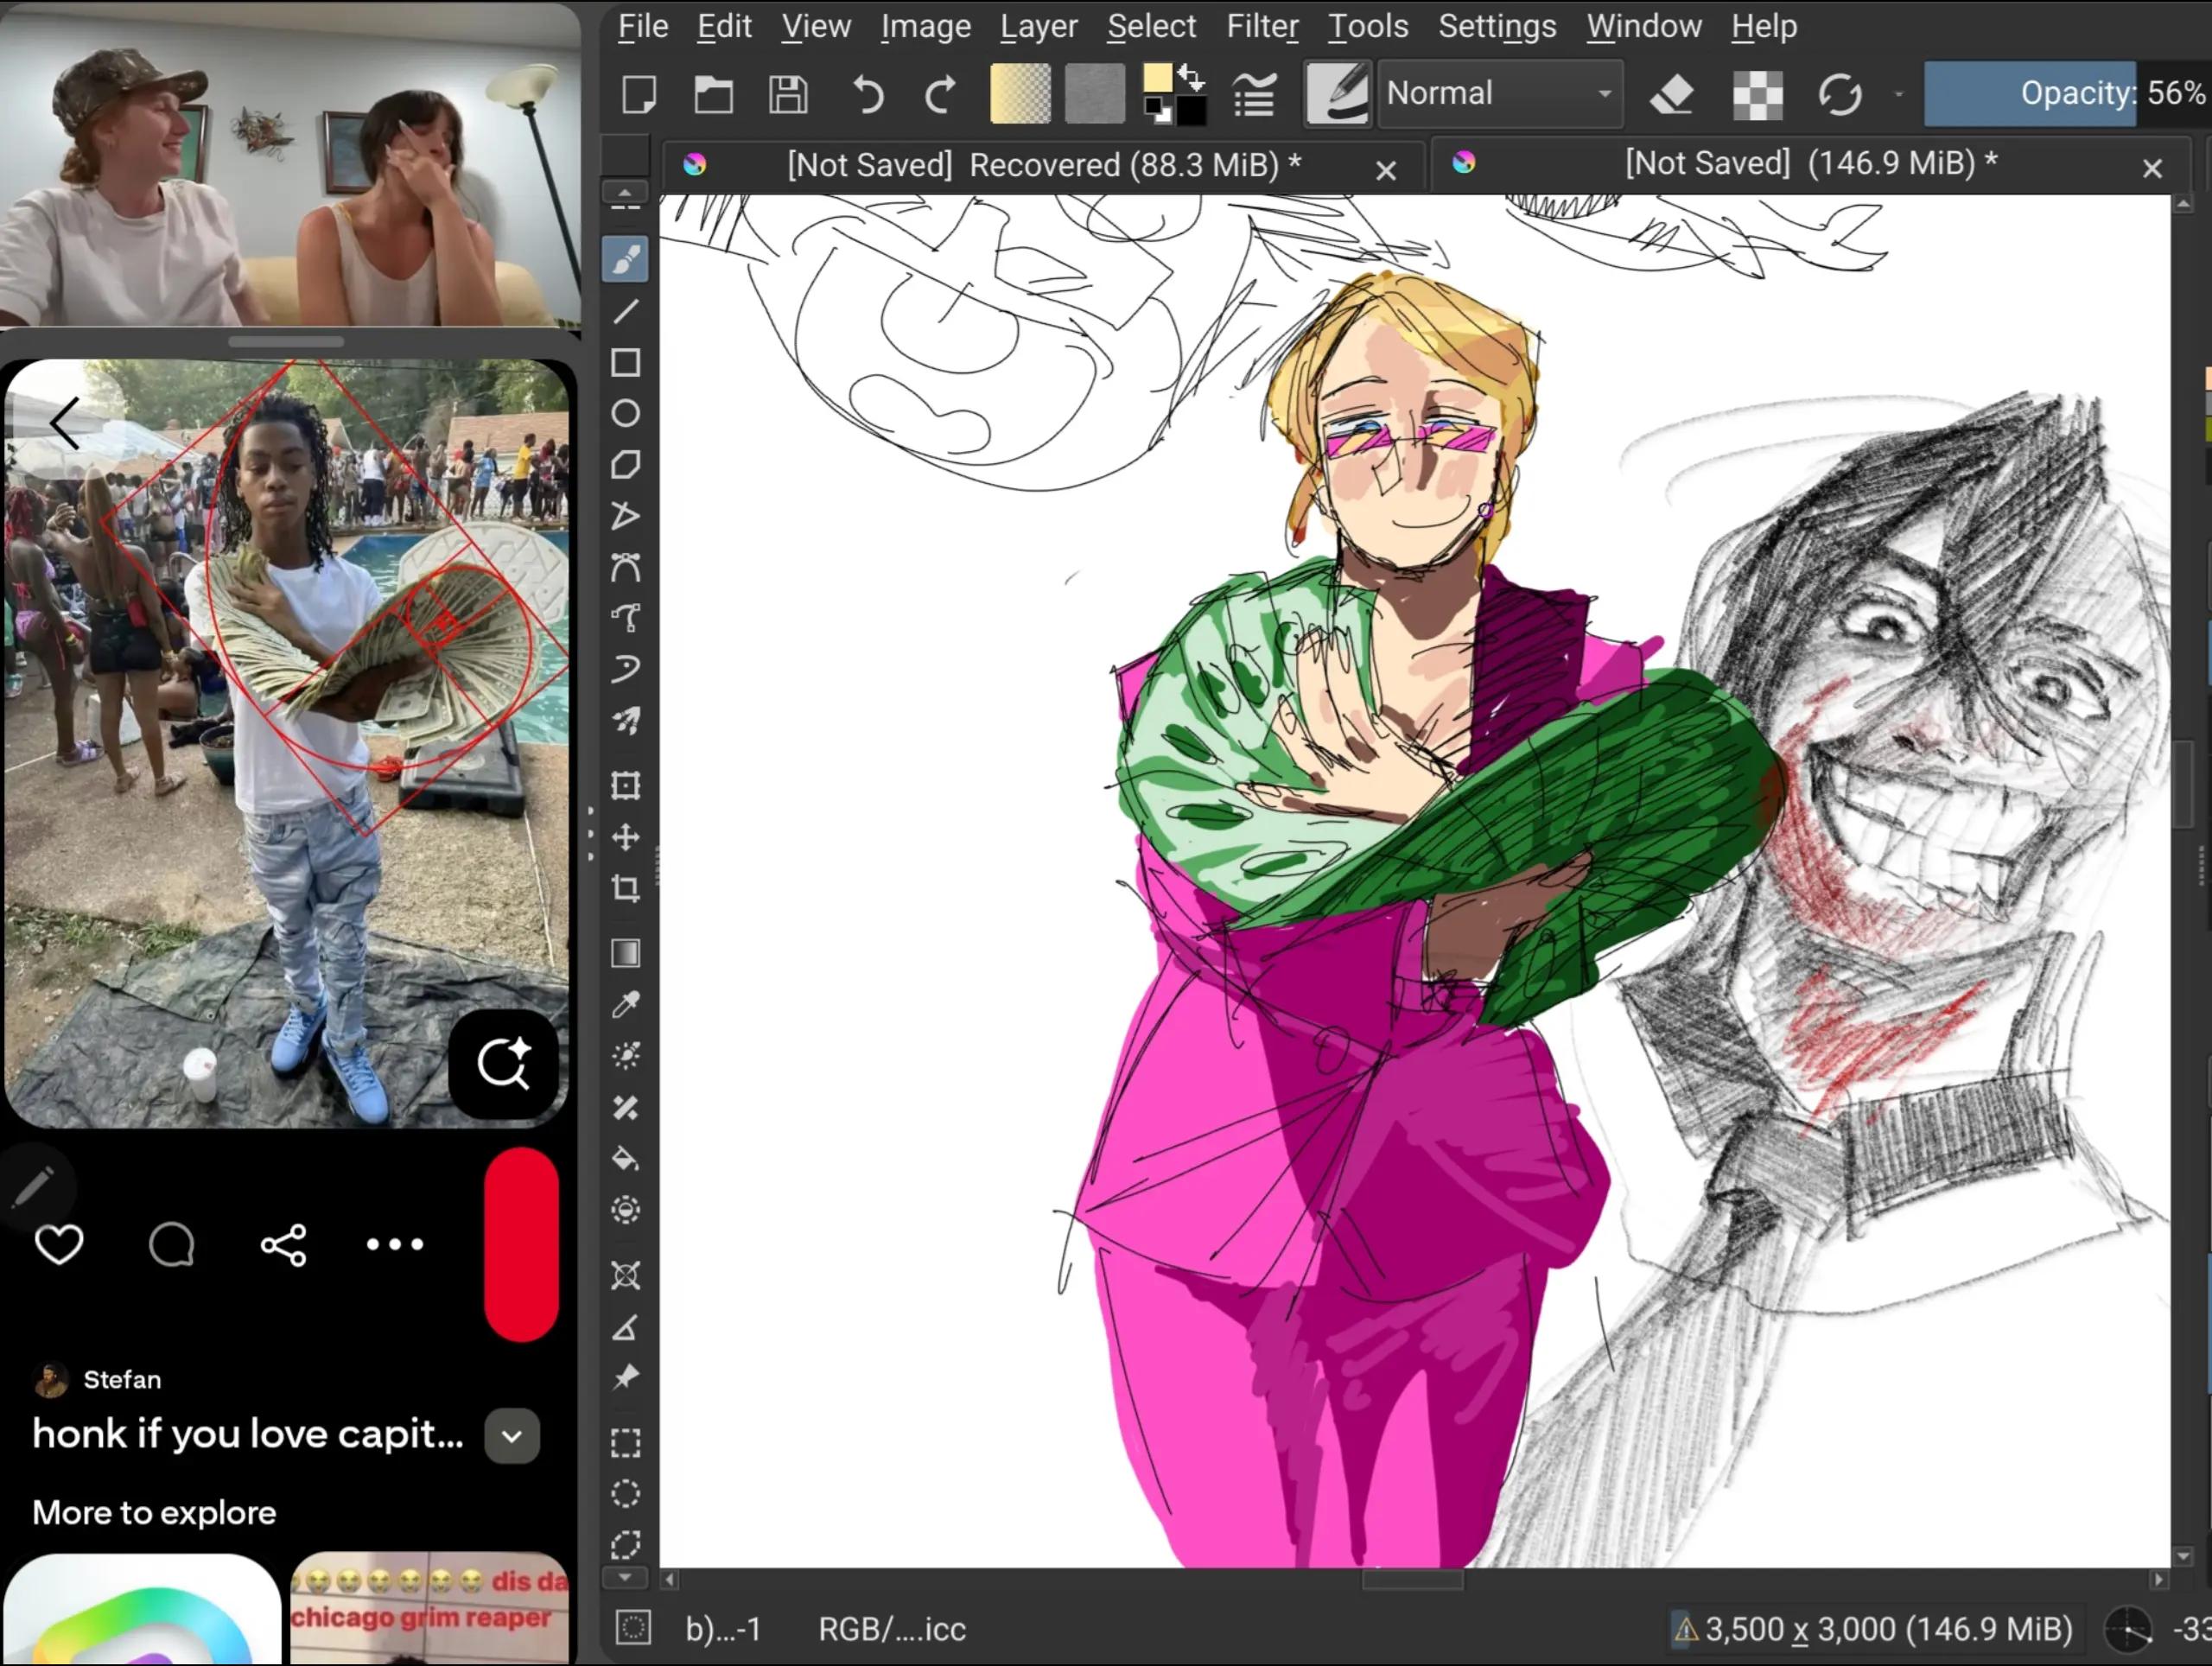
Task: Open the Layer menu
Action: click(1039, 26)
